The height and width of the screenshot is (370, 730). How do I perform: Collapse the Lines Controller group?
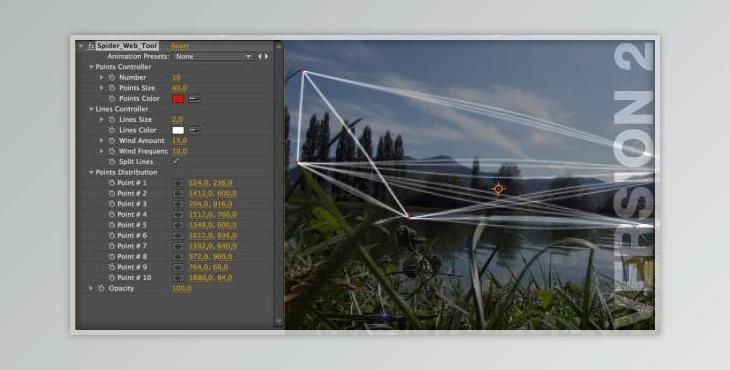(x=91, y=109)
